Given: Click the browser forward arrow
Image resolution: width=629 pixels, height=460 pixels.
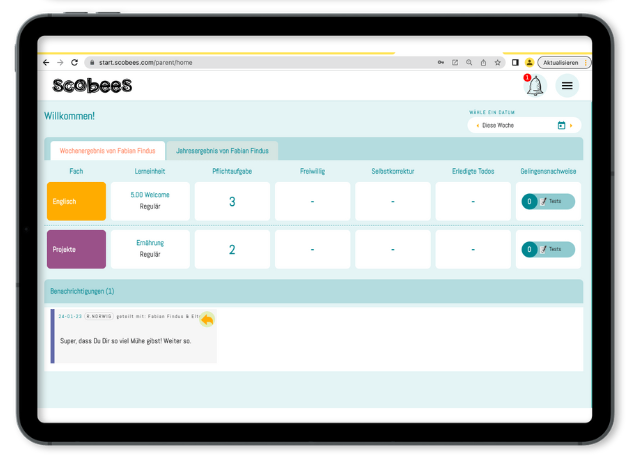Looking at the screenshot, I should click(60, 63).
